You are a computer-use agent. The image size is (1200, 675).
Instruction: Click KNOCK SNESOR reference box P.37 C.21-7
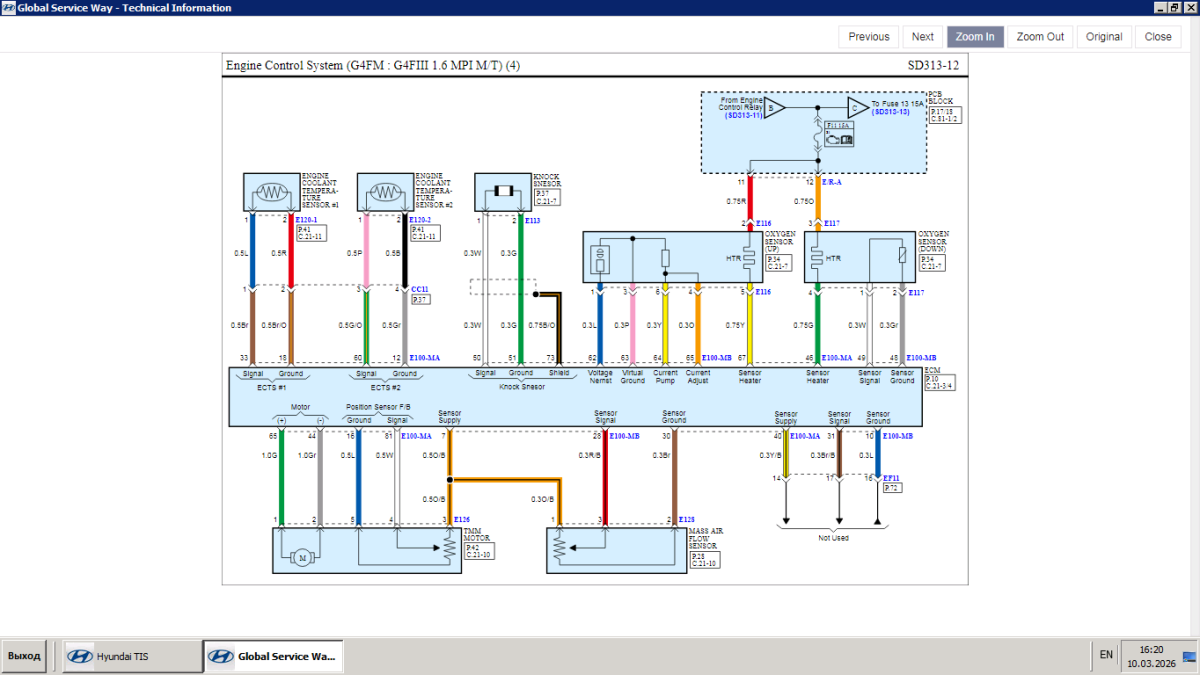[549, 197]
